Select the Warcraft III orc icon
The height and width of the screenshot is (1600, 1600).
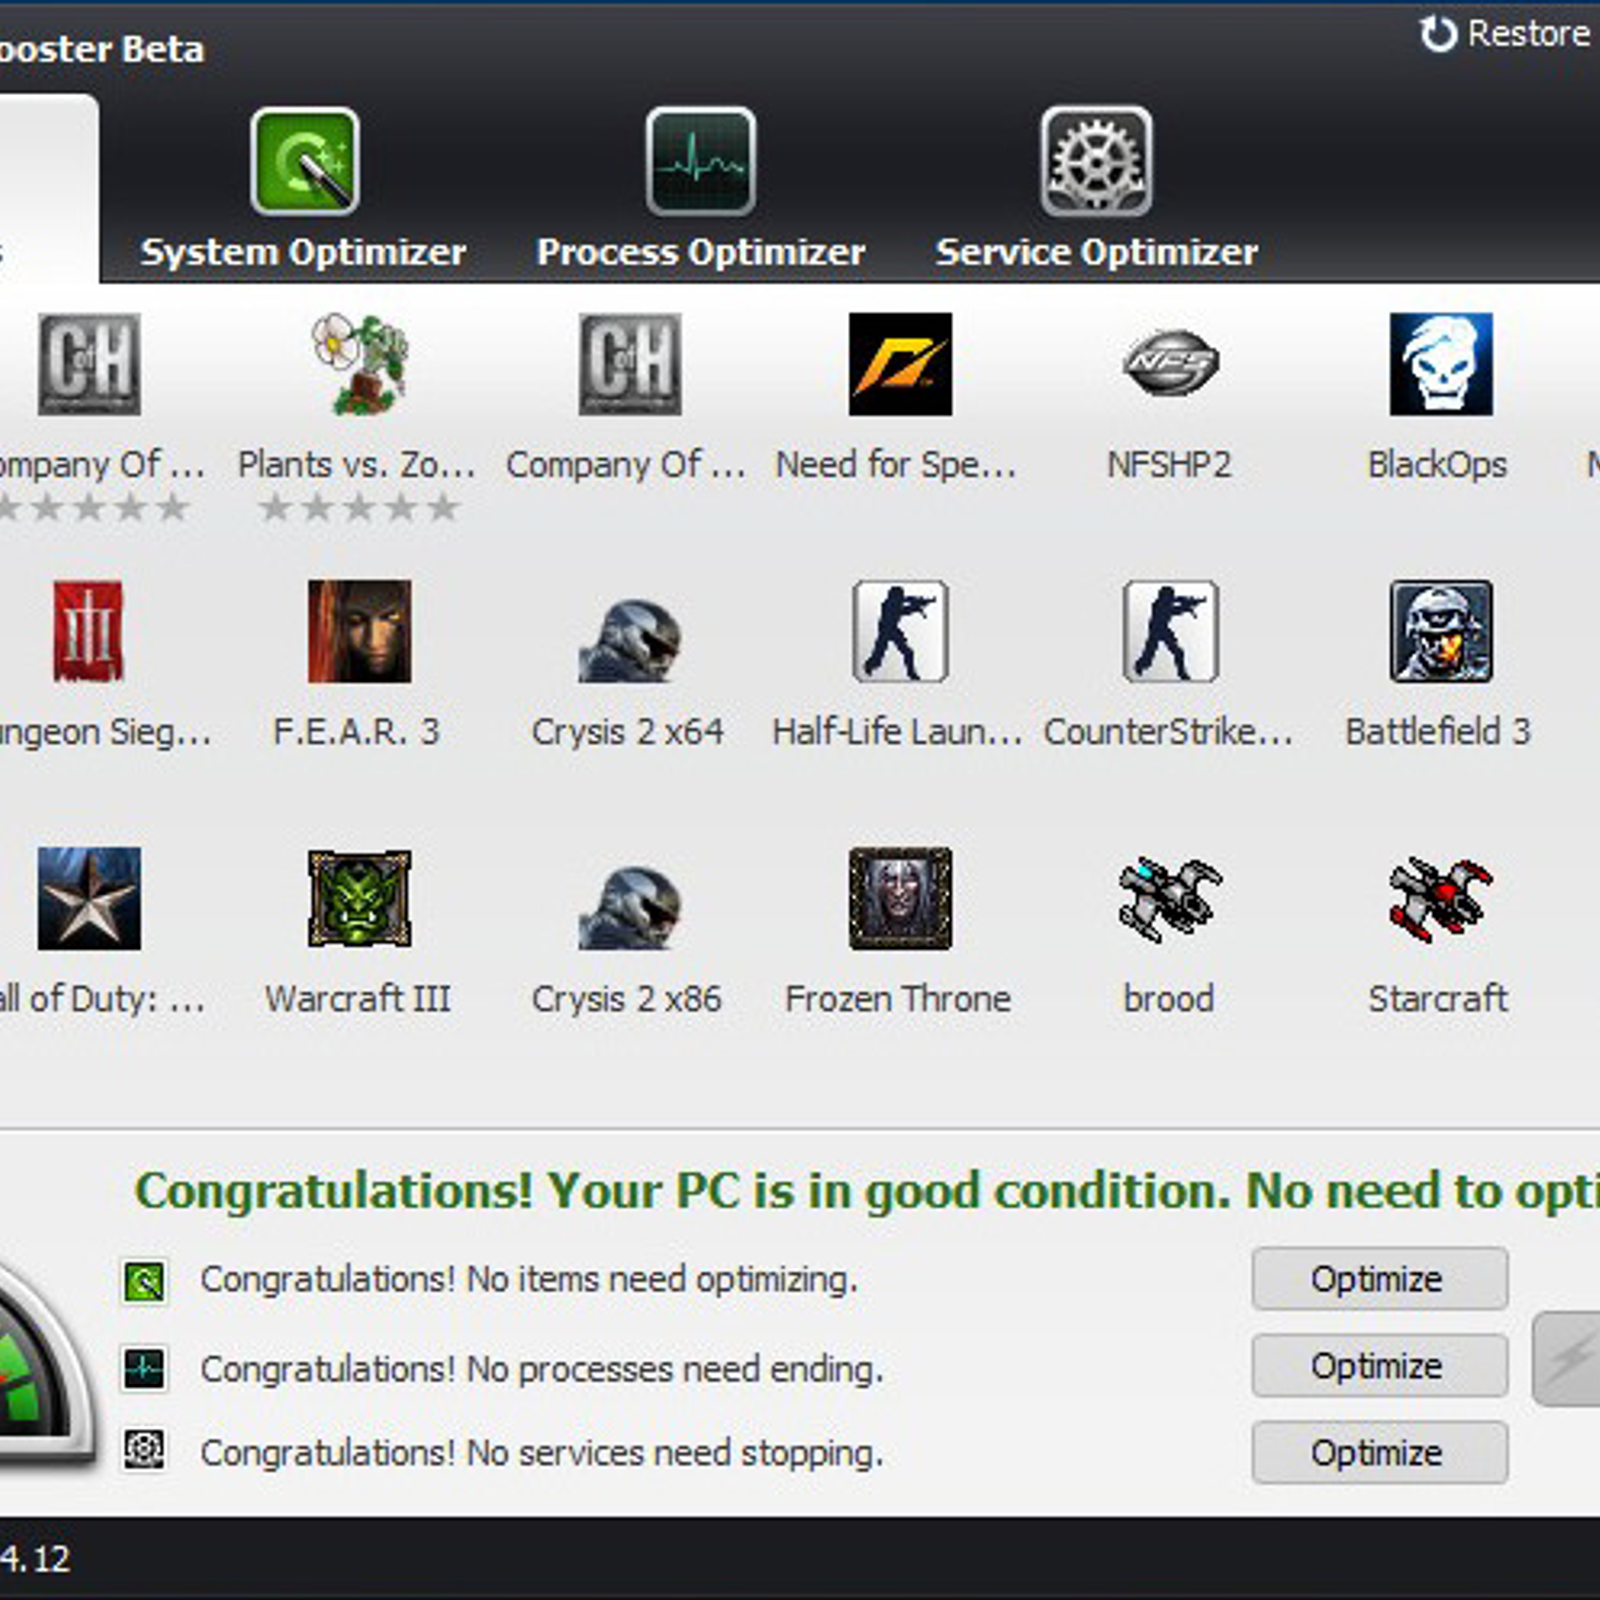pyautogui.click(x=359, y=898)
